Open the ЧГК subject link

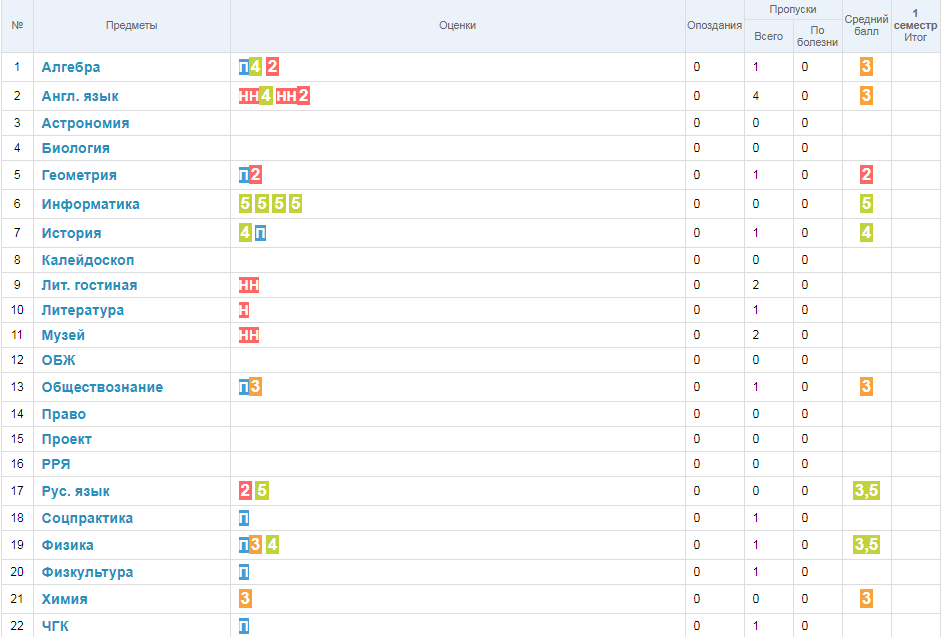pyautogui.click(x=55, y=626)
